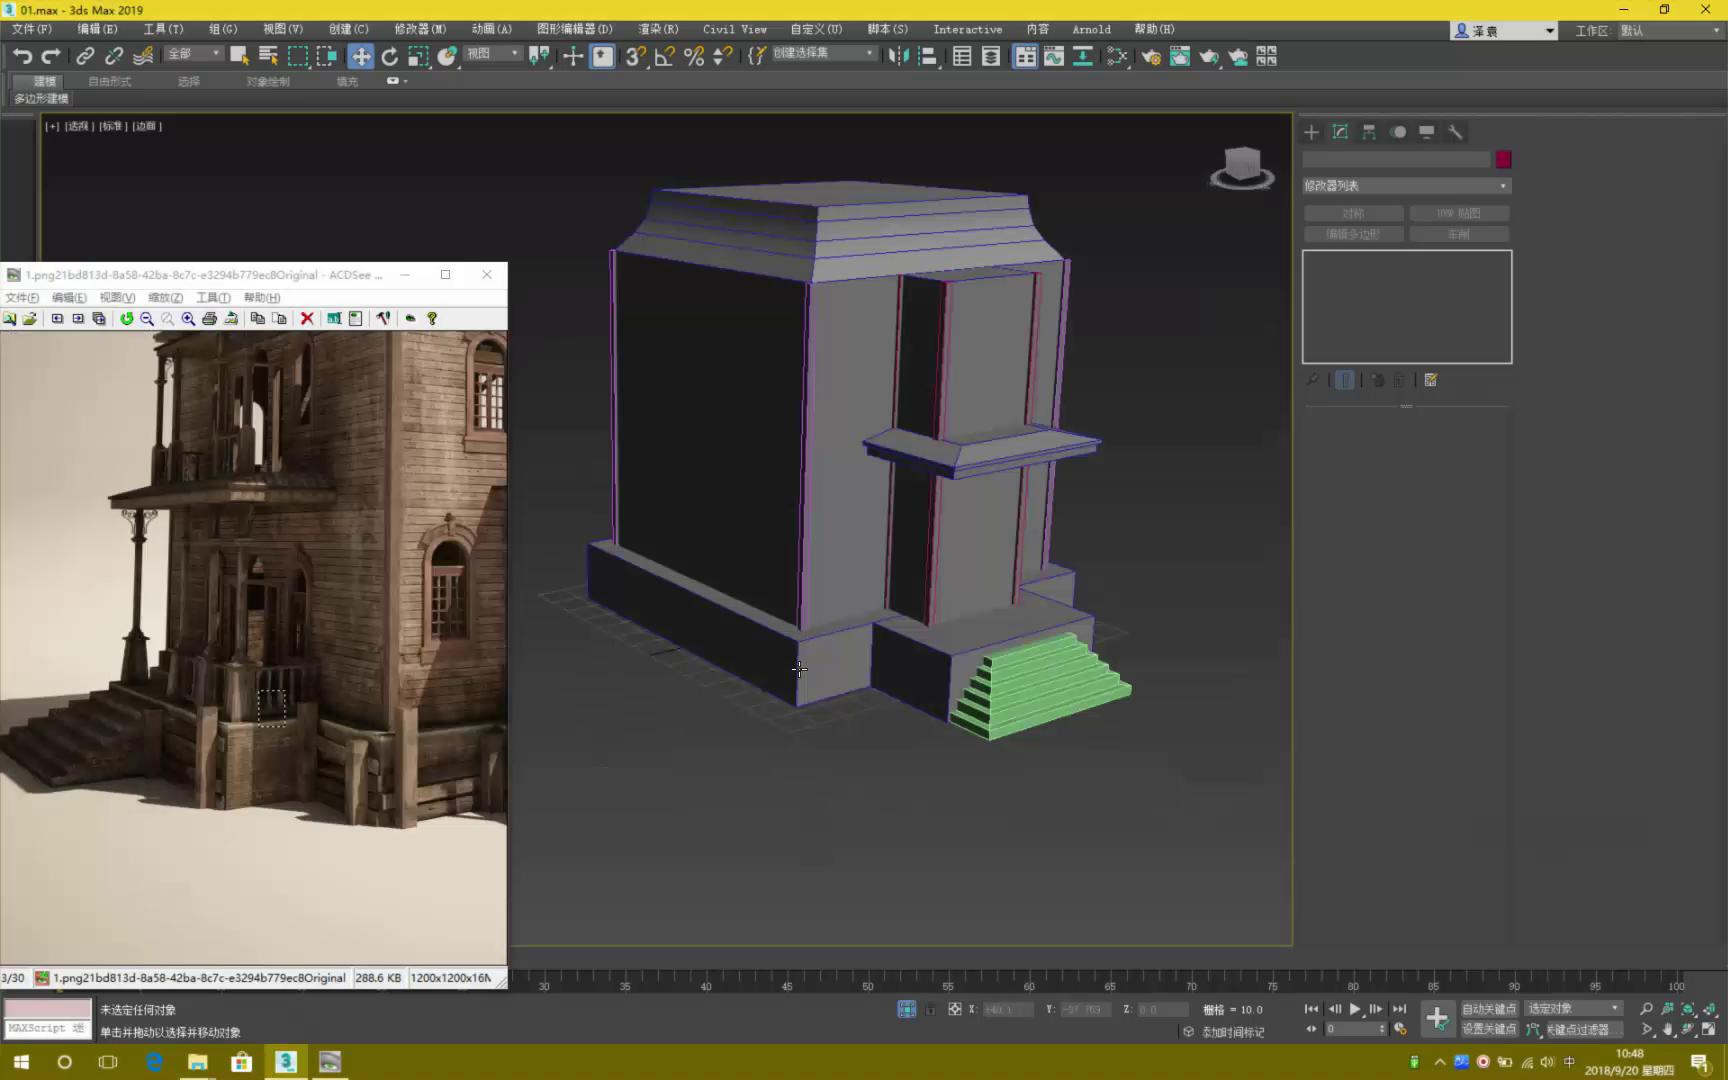Screen dimensions: 1728x1080
Task: Select the Move tool in the toolbar
Action: pos(361,56)
